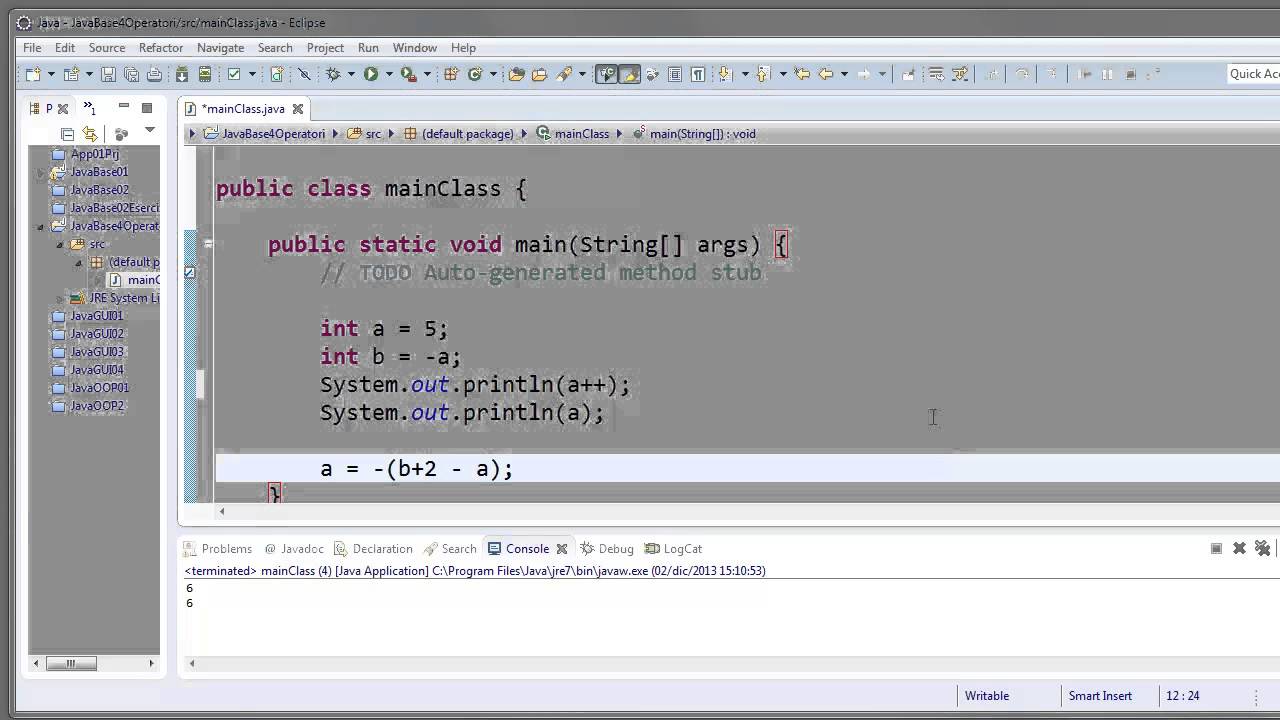This screenshot has width=1280, height=720.
Task: Maximize the Package Explorer view
Action: 147,108
